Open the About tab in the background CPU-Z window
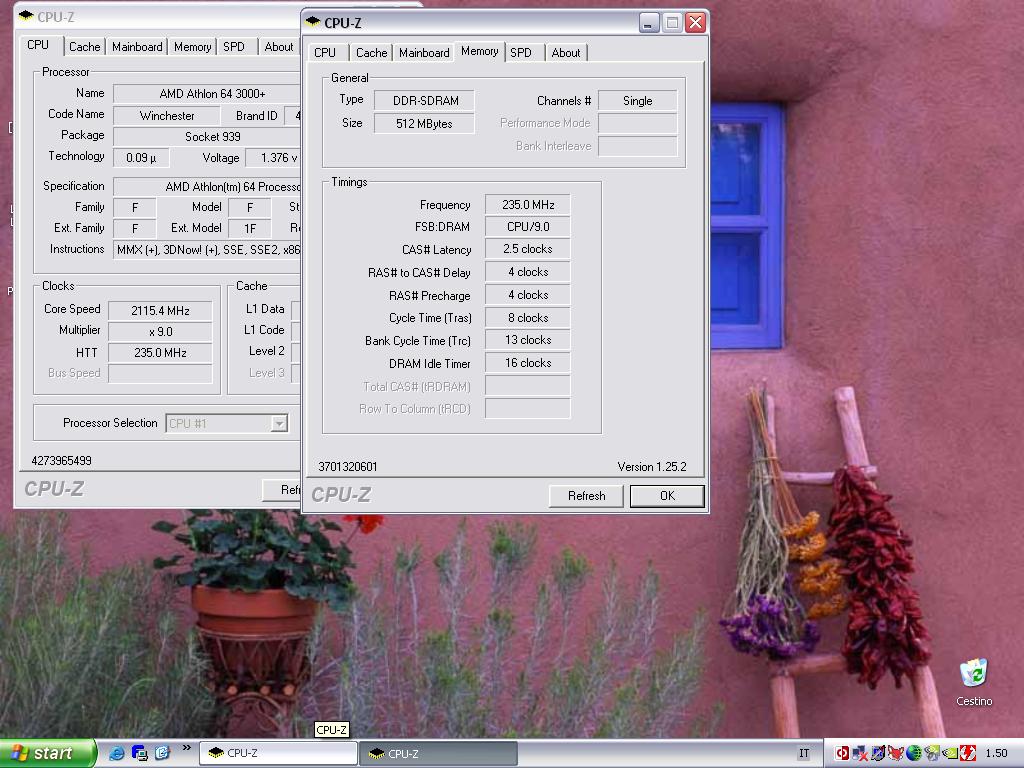This screenshot has width=1024, height=768. tap(279, 46)
